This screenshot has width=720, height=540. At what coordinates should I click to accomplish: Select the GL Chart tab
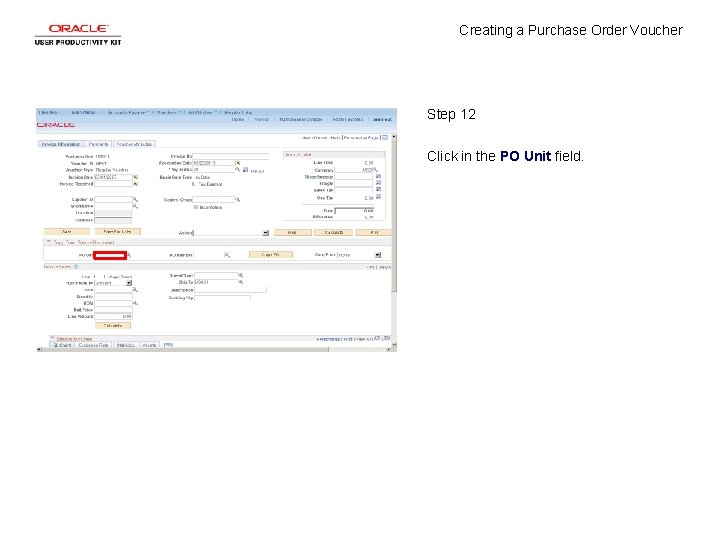[62, 345]
